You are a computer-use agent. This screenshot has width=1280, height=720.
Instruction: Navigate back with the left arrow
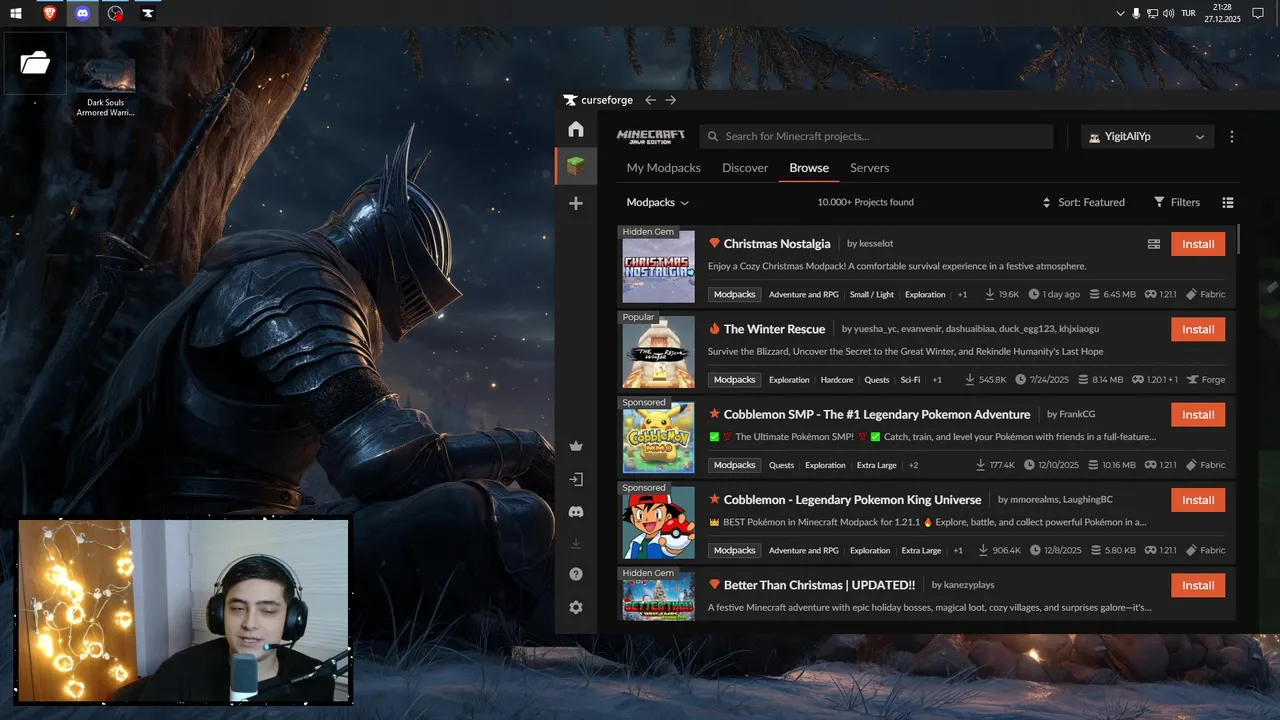click(x=650, y=100)
